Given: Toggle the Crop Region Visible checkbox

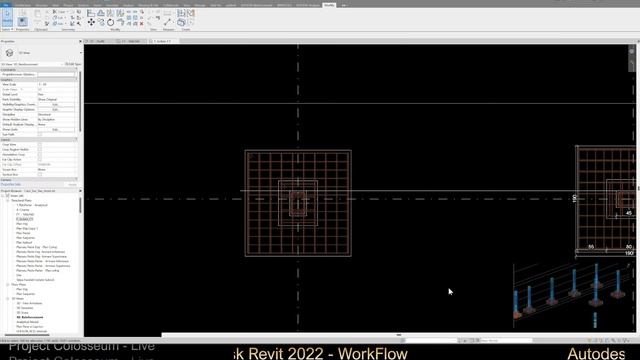Looking at the screenshot, I should (x=40, y=149).
